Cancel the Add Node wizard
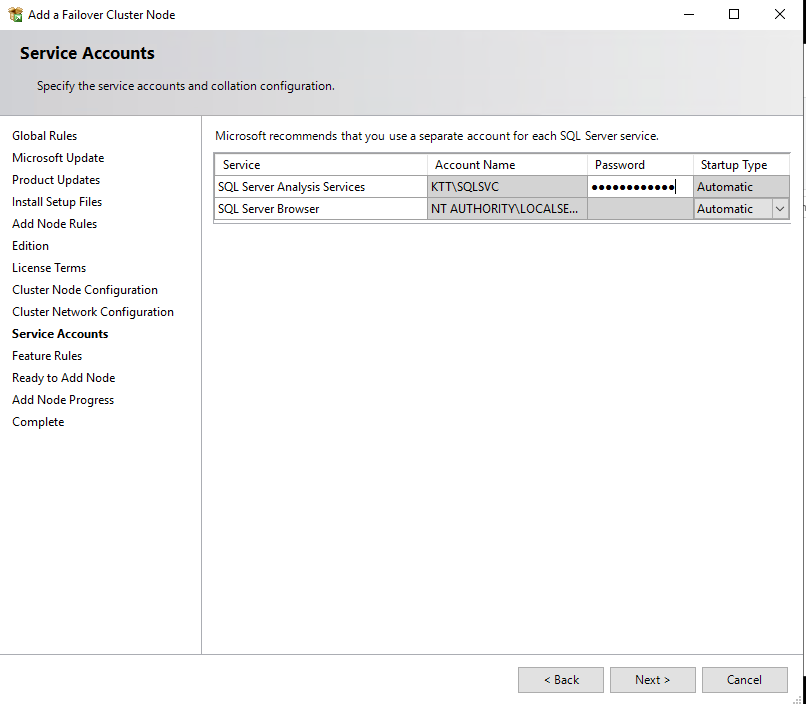Viewport: 806px width, 704px height. tap(744, 679)
